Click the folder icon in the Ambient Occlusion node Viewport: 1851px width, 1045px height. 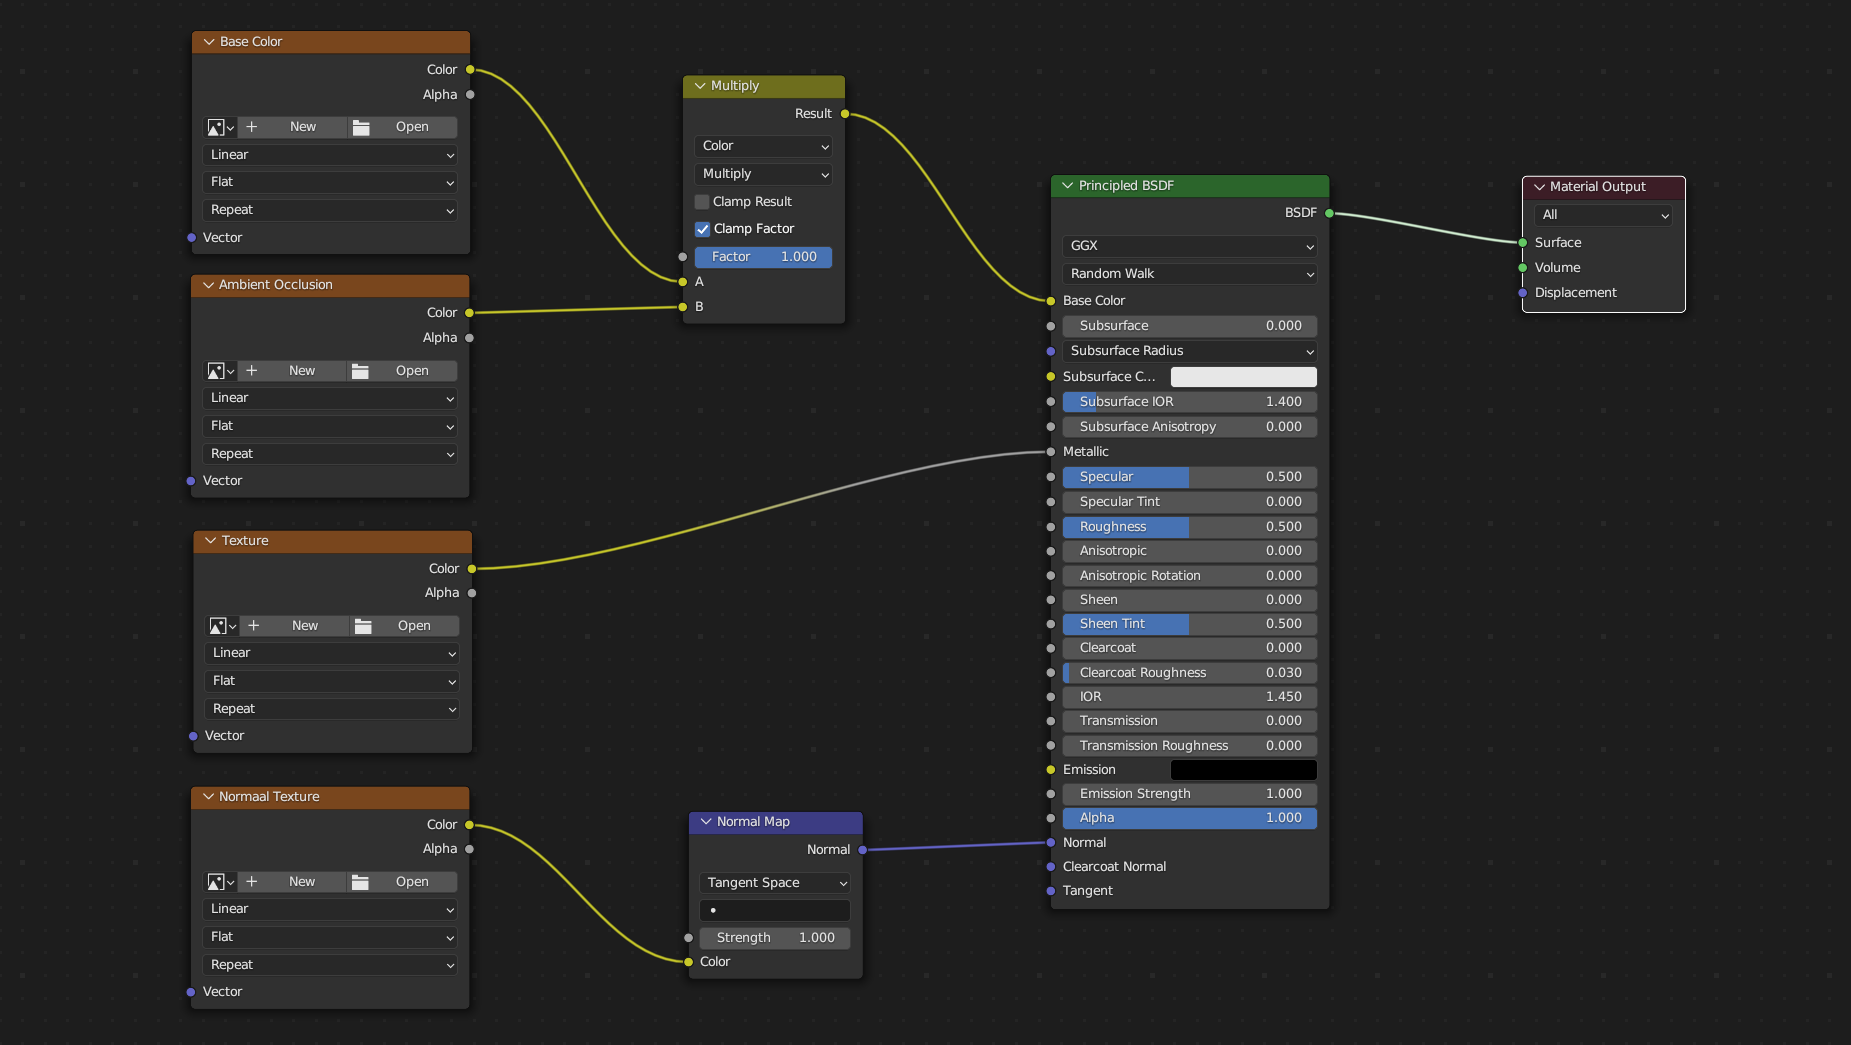pyautogui.click(x=362, y=370)
